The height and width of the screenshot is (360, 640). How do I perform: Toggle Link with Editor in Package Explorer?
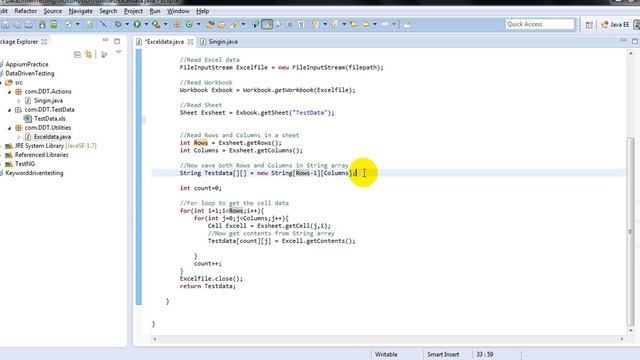pos(89,54)
